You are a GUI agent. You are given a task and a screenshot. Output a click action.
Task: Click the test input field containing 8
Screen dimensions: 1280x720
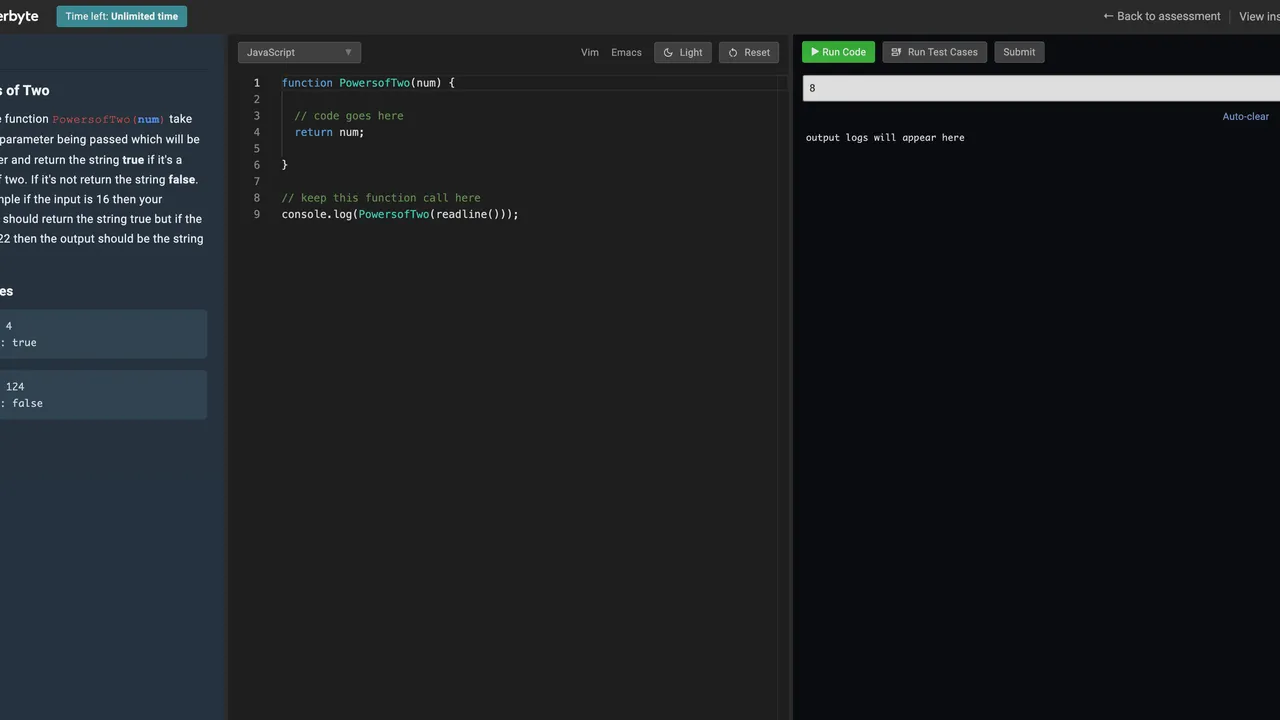coord(1041,88)
